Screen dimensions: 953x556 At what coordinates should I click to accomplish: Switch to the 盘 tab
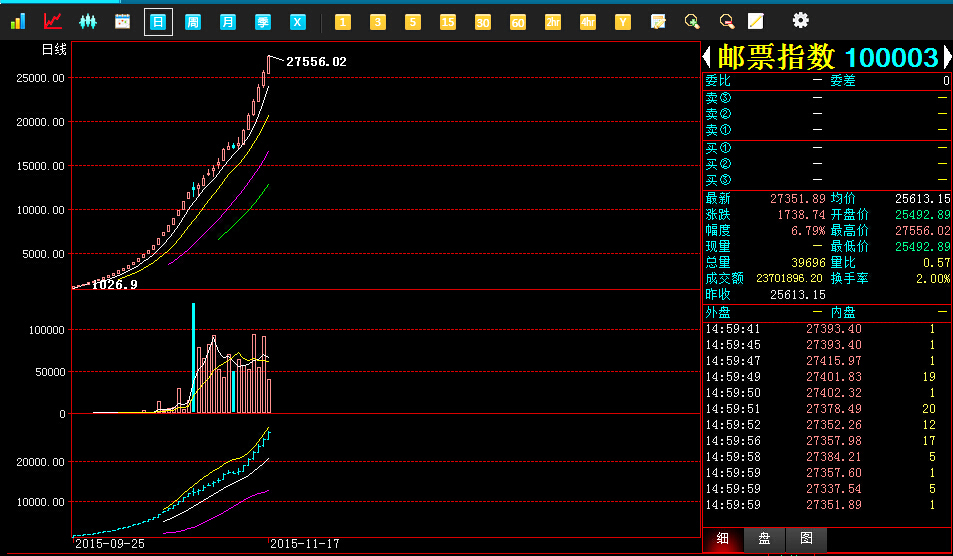(x=764, y=539)
